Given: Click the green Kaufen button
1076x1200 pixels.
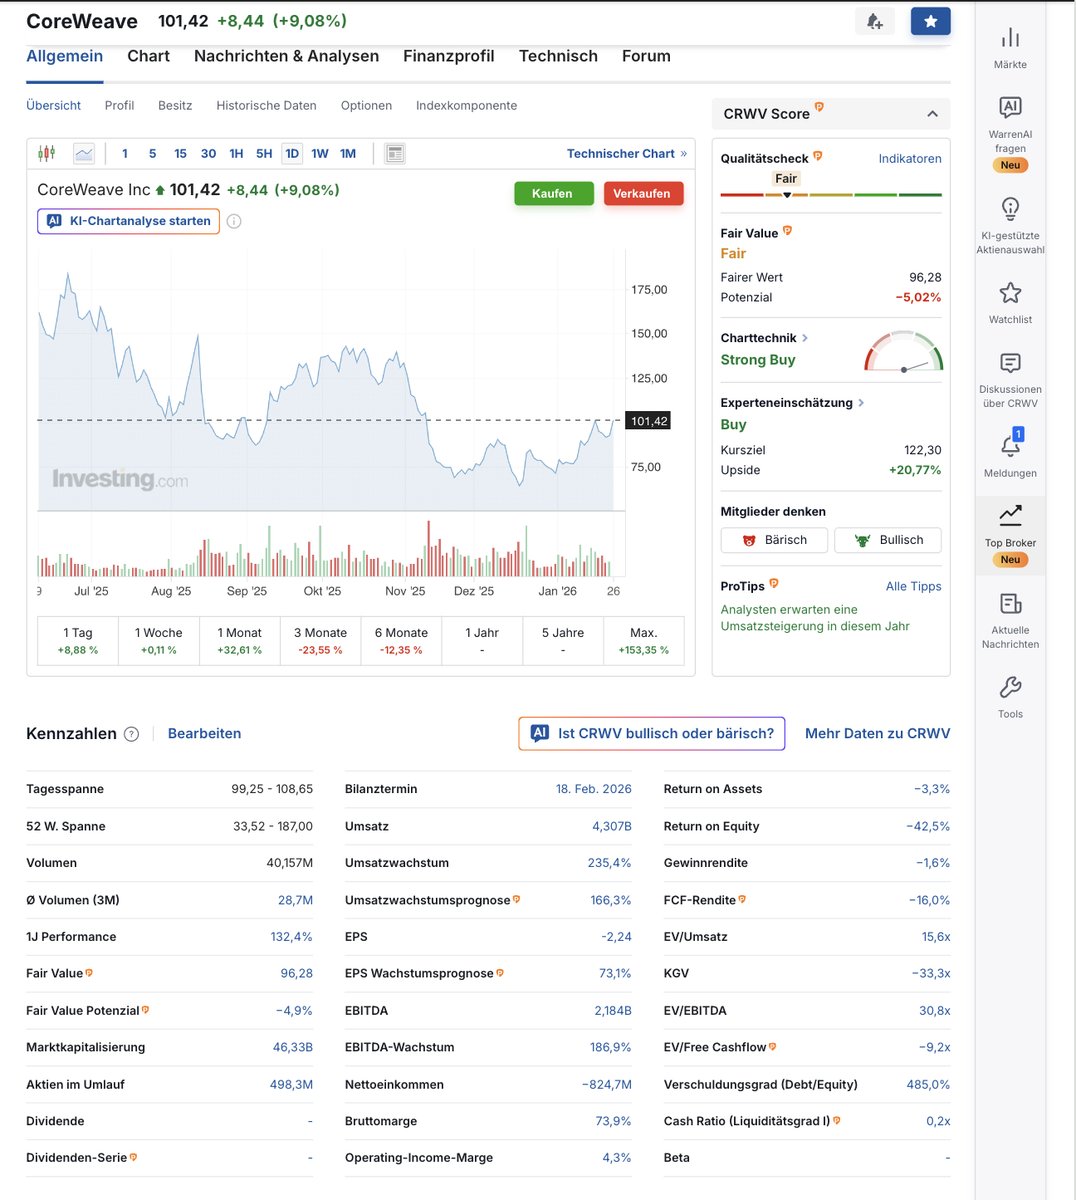Looking at the screenshot, I should (552, 193).
